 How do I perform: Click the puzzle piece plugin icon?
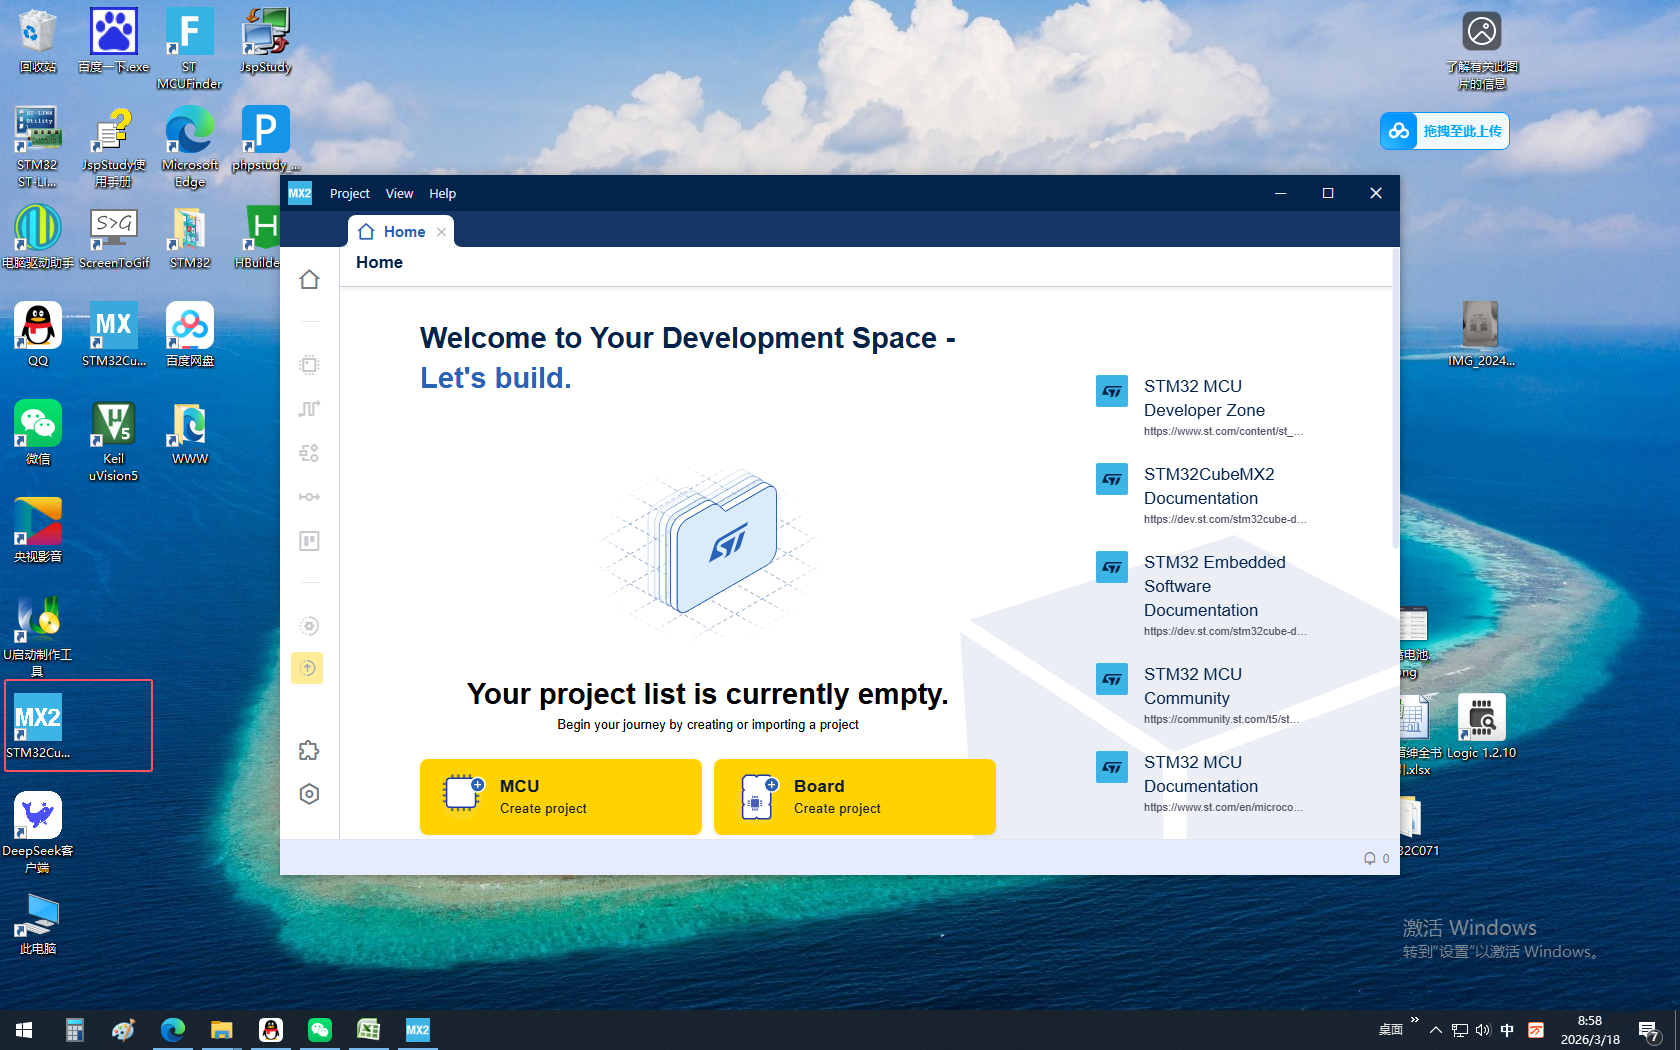click(x=309, y=750)
